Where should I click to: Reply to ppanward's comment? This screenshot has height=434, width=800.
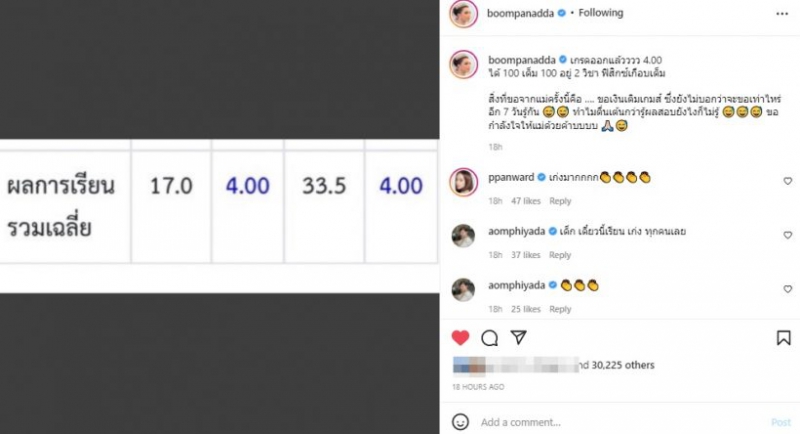pos(560,201)
